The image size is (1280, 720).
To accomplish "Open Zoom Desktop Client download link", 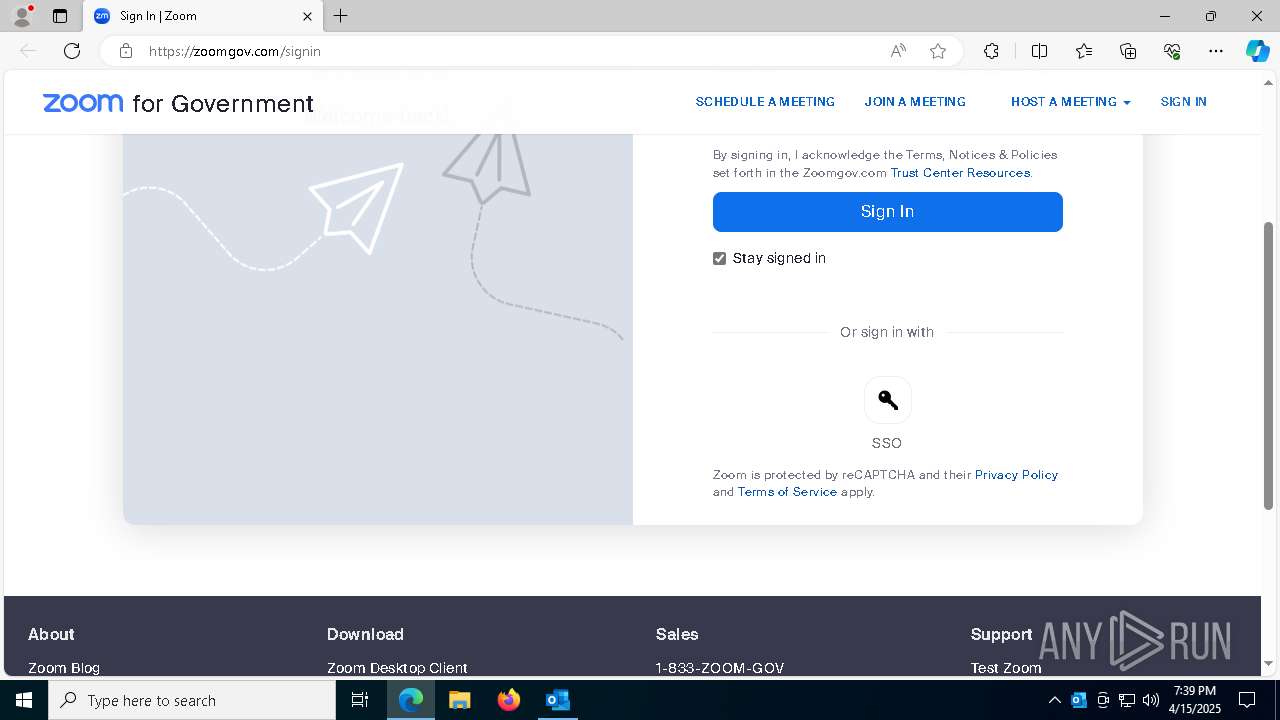I will coord(397,668).
